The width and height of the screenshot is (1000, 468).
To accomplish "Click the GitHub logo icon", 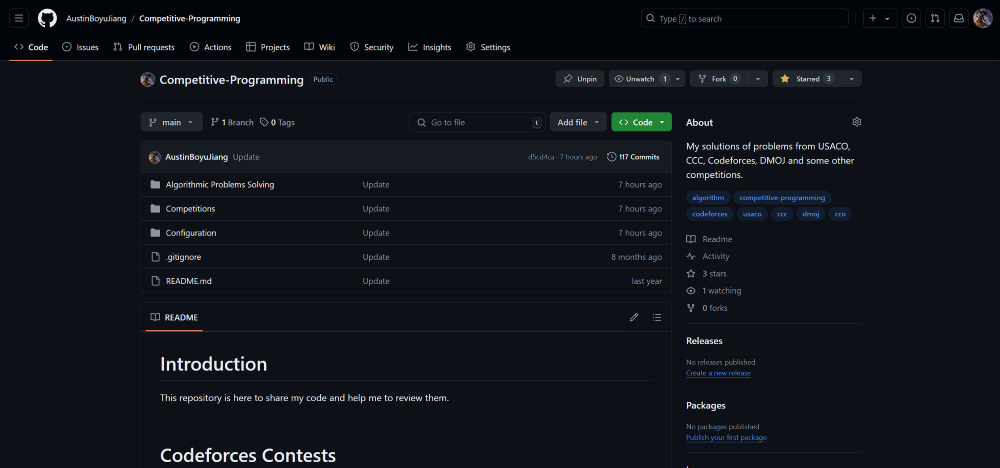I will point(47,18).
